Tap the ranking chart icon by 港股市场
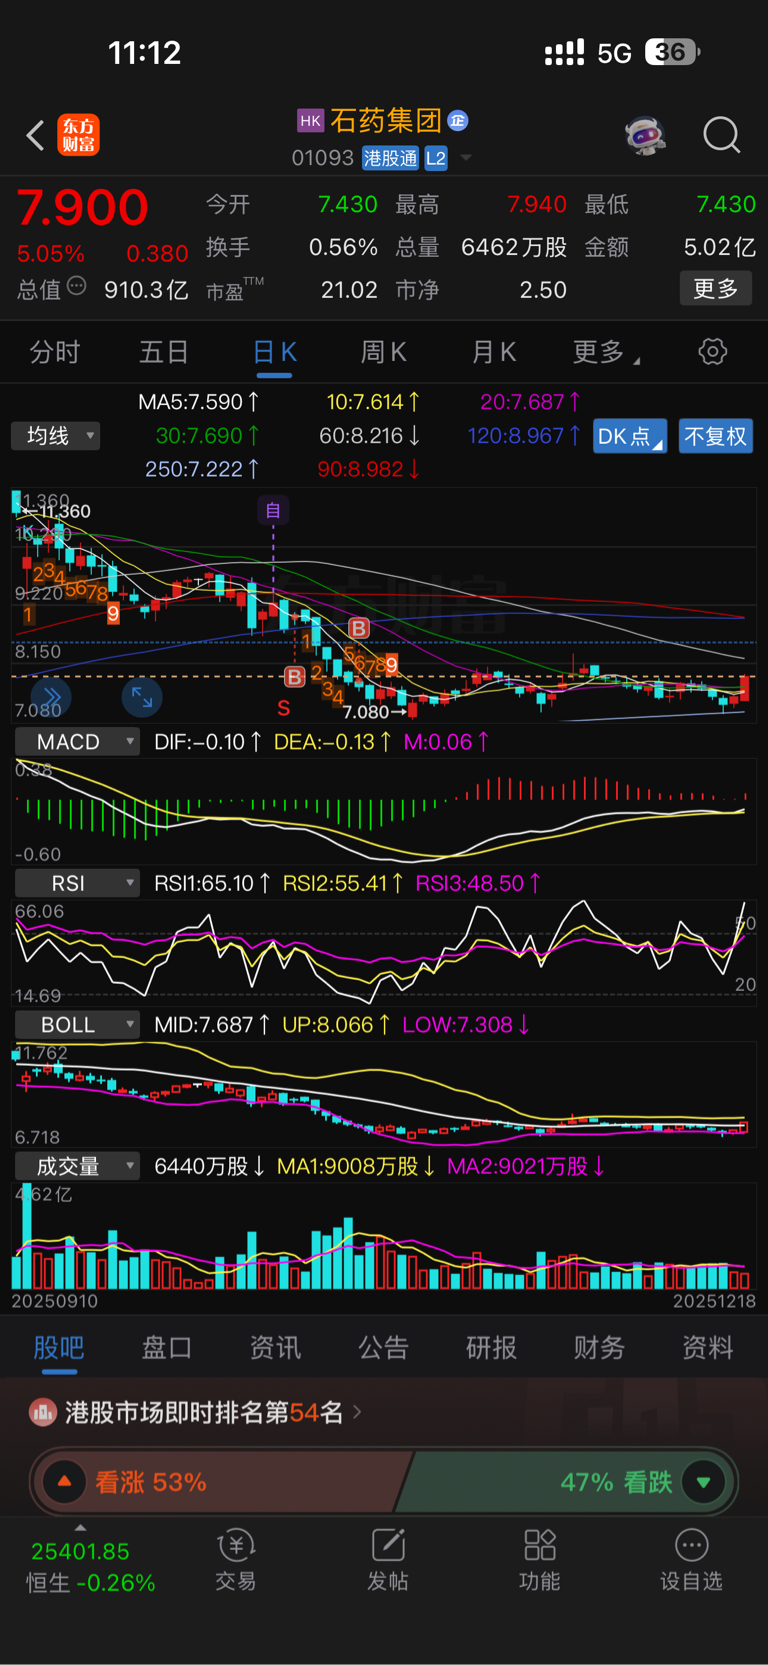The height and width of the screenshot is (1665, 768). pyautogui.click(x=43, y=1412)
